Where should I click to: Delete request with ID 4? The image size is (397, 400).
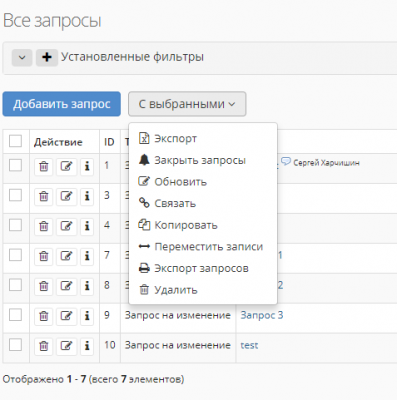[44, 226]
